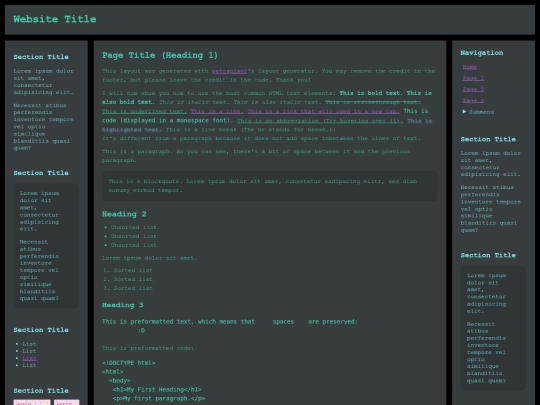Click the 'This is an abbreviation' text
This screenshot has width=540, height=405.
coord(320,121)
